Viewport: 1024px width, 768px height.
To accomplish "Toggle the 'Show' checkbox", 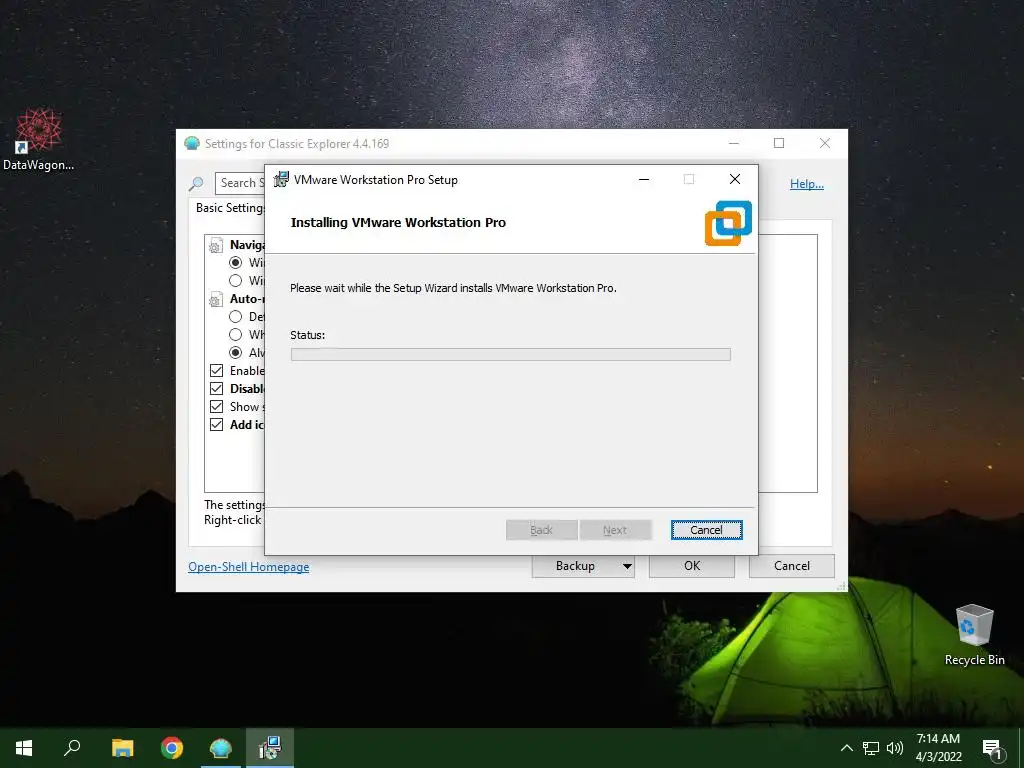I will (217, 406).
